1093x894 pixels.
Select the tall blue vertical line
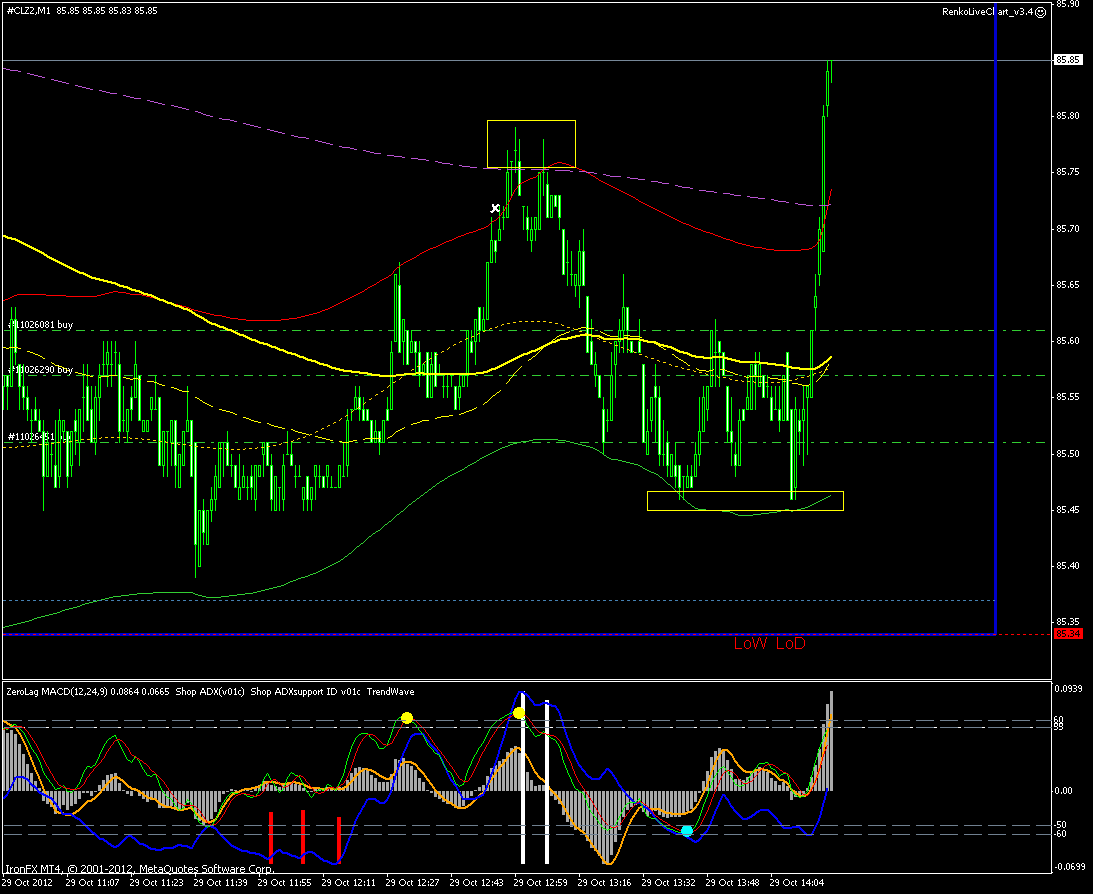(995, 321)
